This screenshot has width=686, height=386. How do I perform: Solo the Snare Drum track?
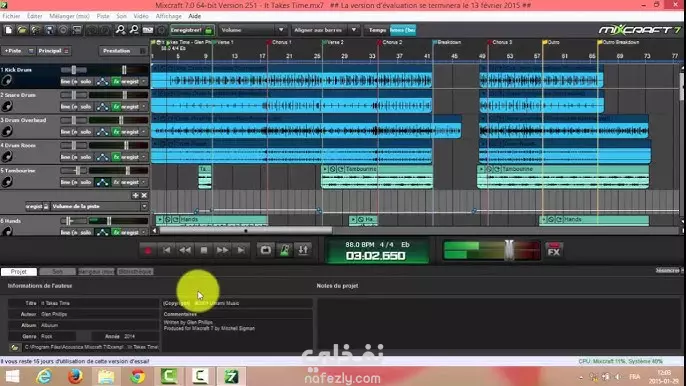86,107
